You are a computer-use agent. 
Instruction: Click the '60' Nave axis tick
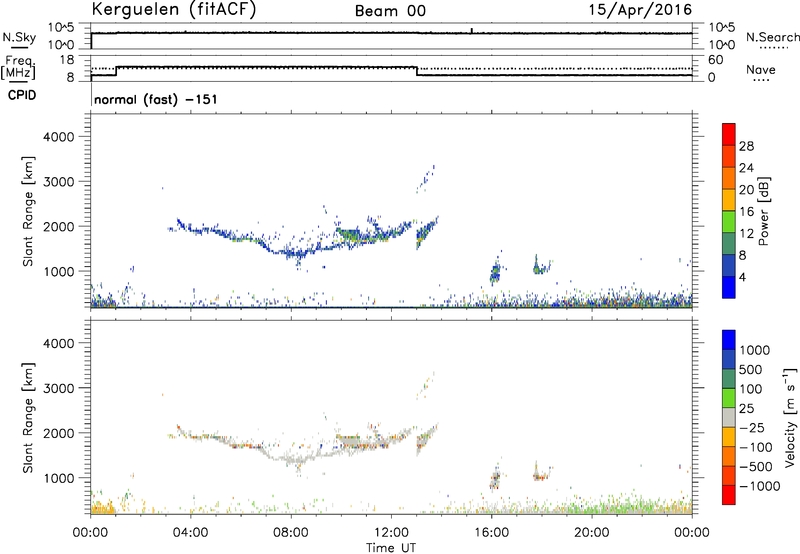click(715, 60)
